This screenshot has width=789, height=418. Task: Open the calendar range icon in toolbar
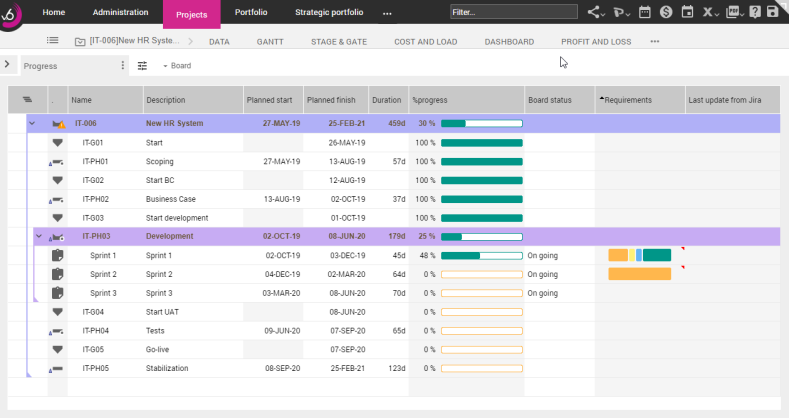645,12
